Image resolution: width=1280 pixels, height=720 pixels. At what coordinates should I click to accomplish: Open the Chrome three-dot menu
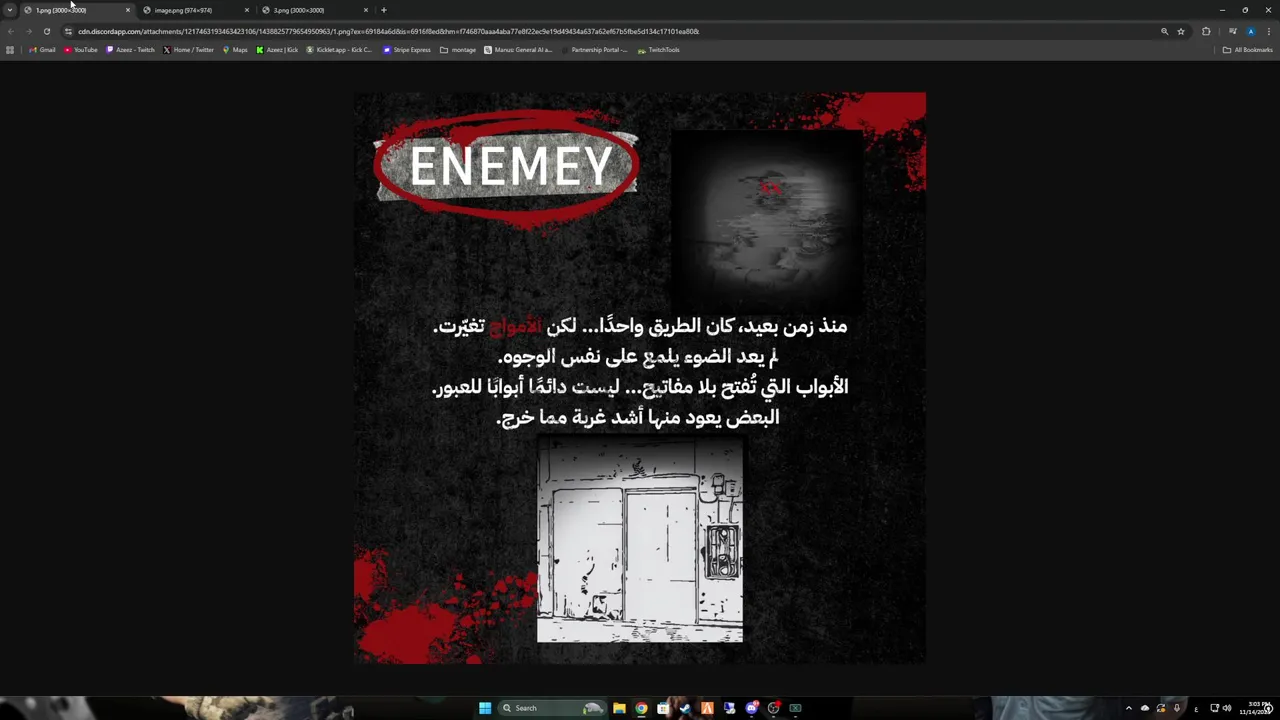[1268, 31]
